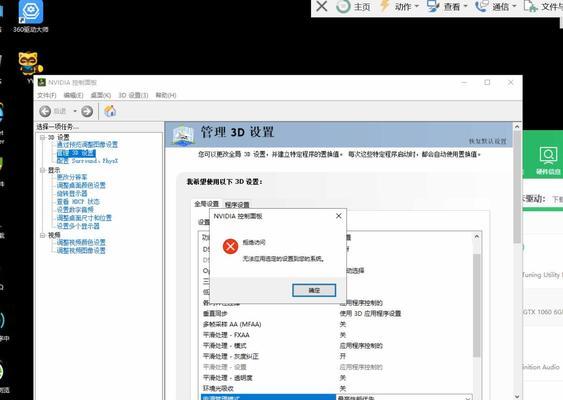Confirm the error dialog with 确定
563x400 pixels.
(x=314, y=290)
